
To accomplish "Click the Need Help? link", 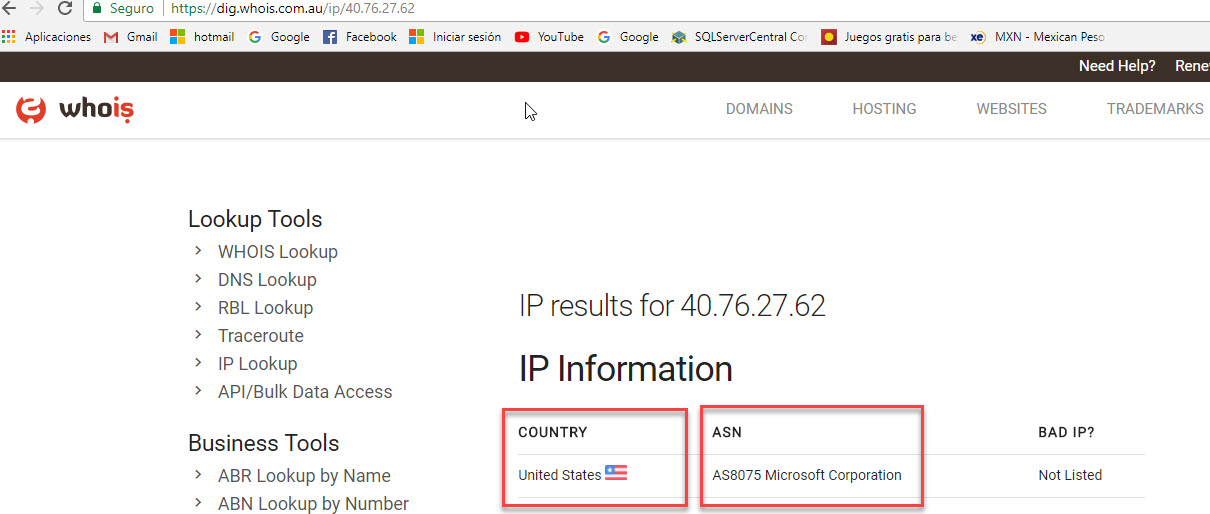I will coord(1117,66).
